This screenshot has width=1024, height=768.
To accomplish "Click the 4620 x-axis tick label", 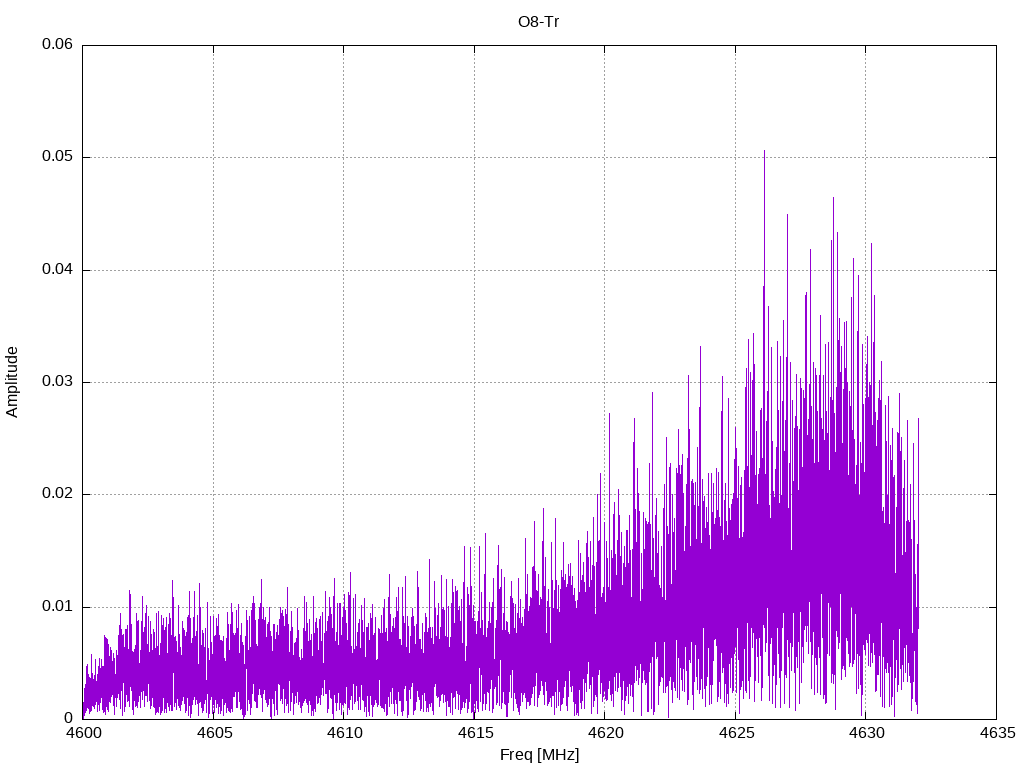I will click(x=605, y=733).
